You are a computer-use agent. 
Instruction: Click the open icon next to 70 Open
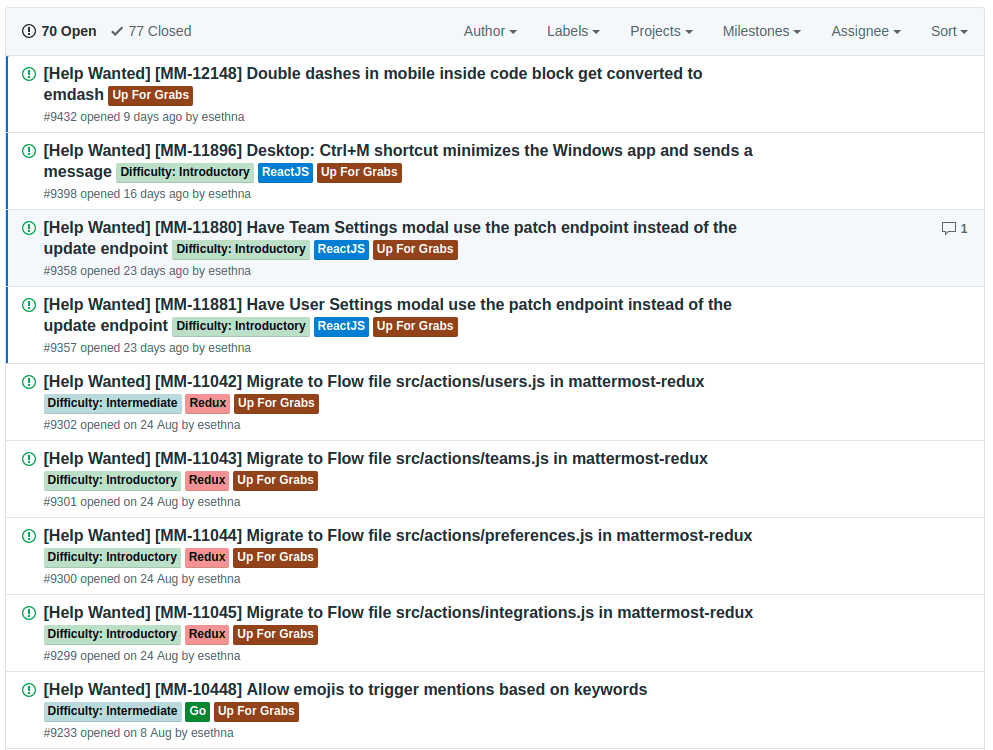point(28,31)
